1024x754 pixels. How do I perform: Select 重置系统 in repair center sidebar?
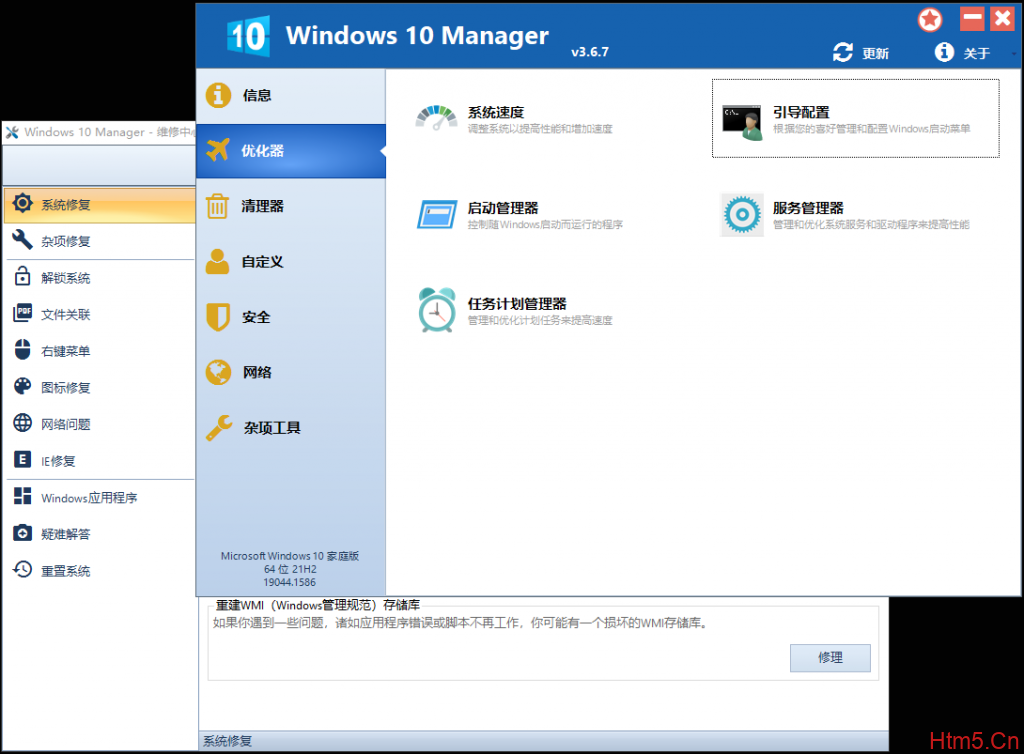pos(99,571)
